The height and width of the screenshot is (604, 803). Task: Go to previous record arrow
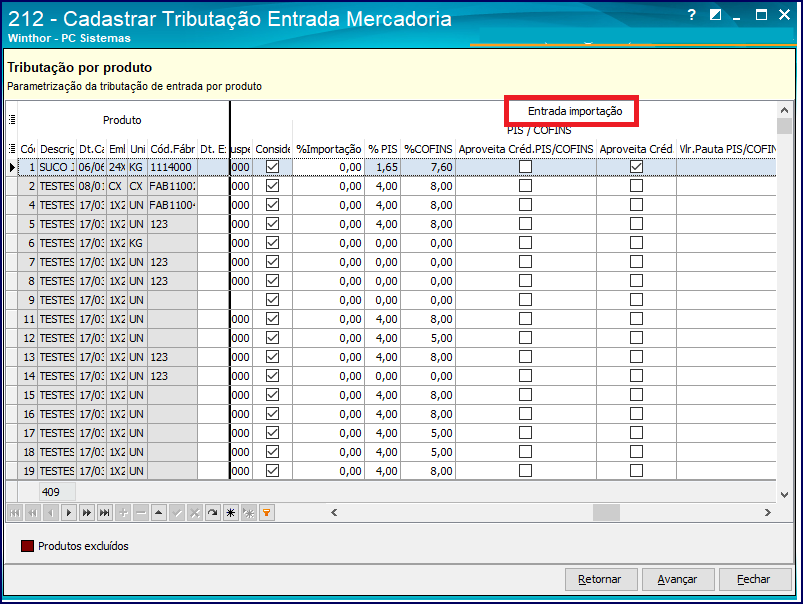51,513
